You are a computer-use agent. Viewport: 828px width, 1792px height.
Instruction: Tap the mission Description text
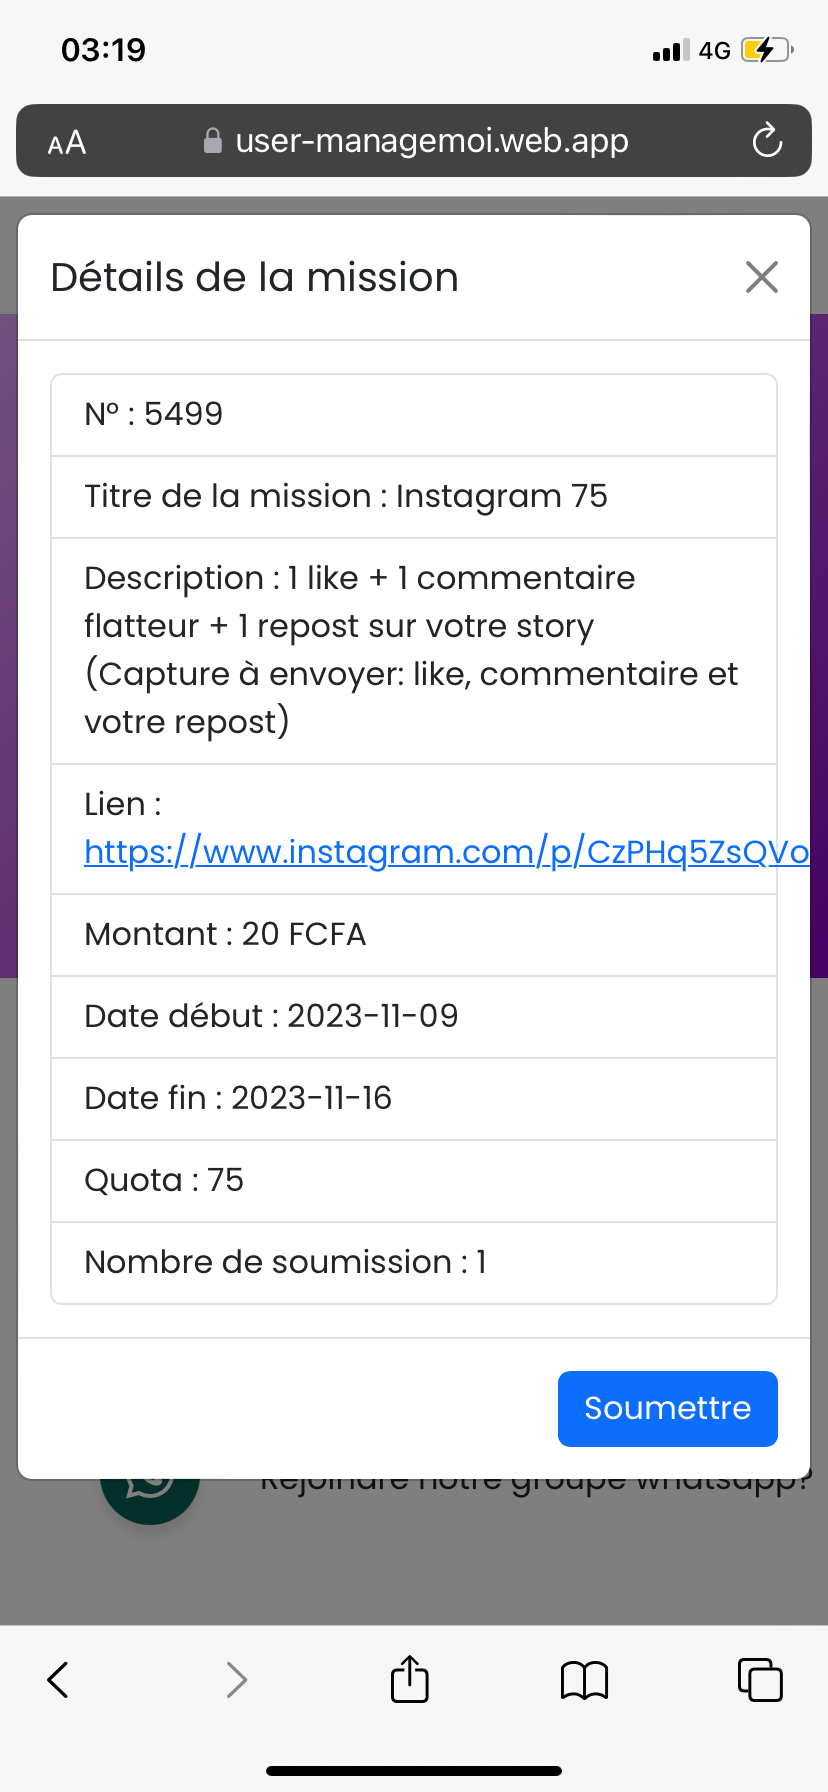410,650
